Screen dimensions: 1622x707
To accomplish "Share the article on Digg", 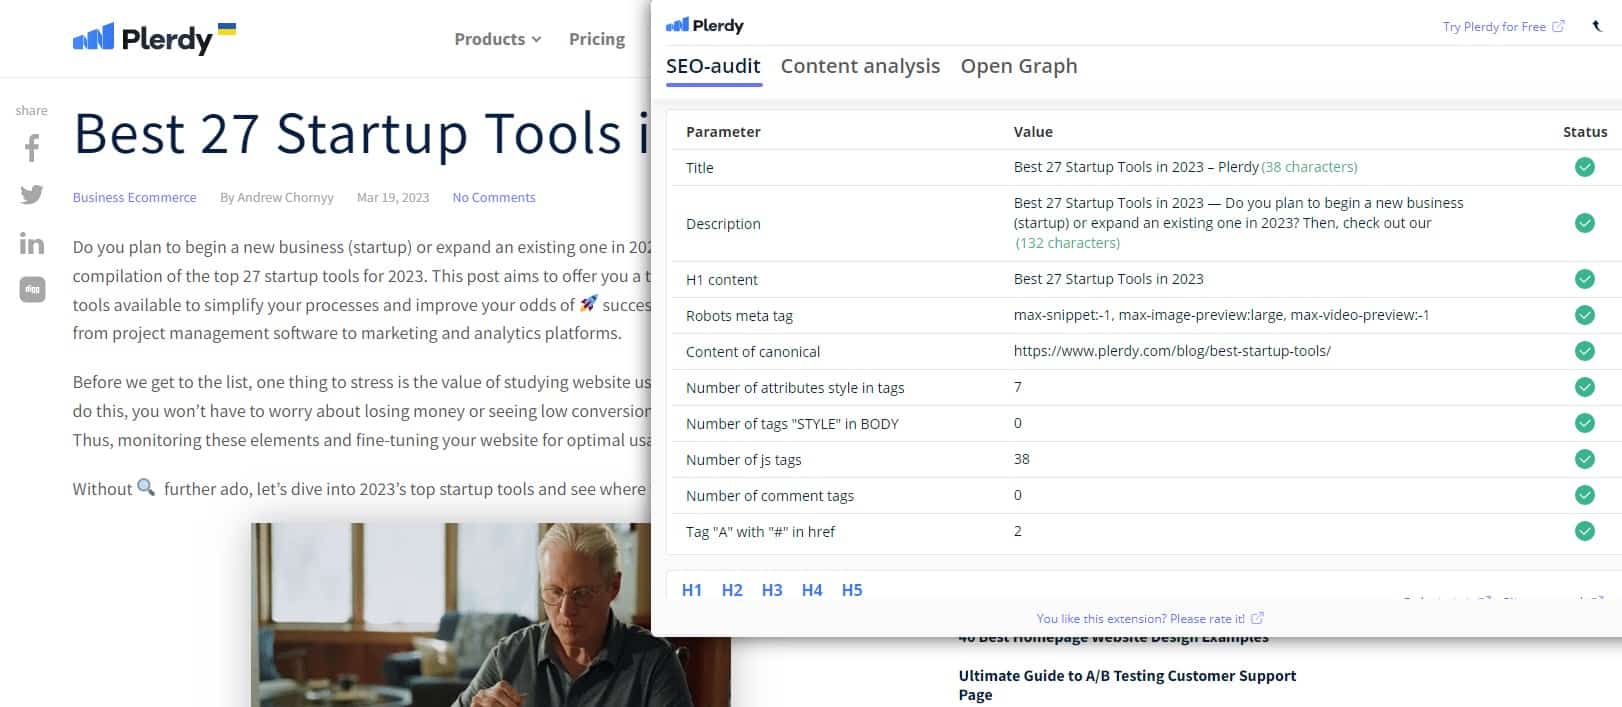I will tap(32, 290).
